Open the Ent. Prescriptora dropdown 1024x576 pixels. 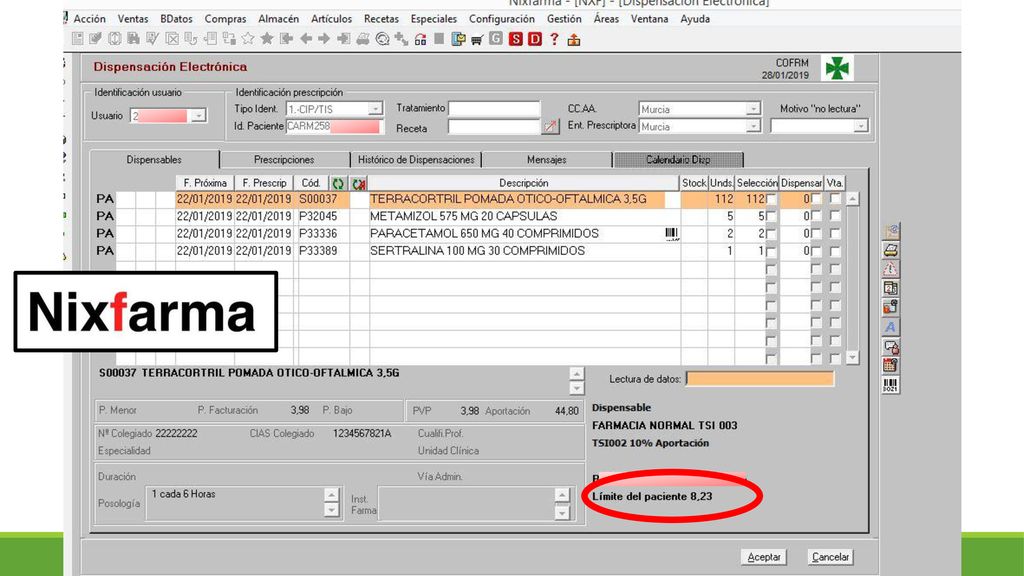tap(753, 126)
